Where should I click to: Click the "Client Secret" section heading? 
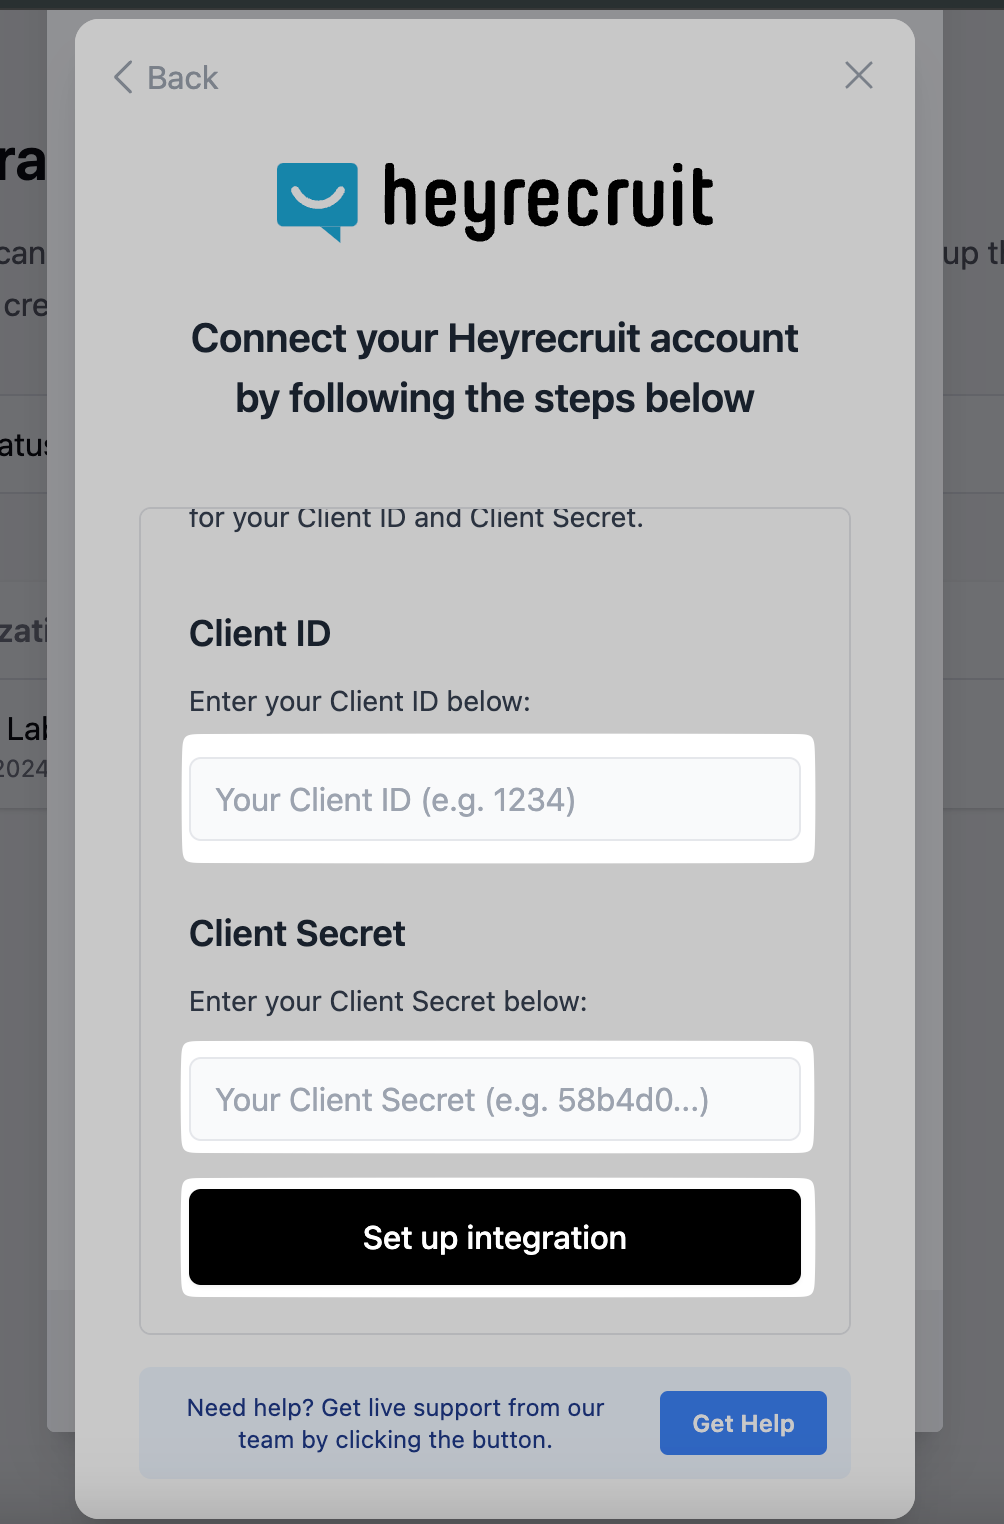(x=297, y=934)
